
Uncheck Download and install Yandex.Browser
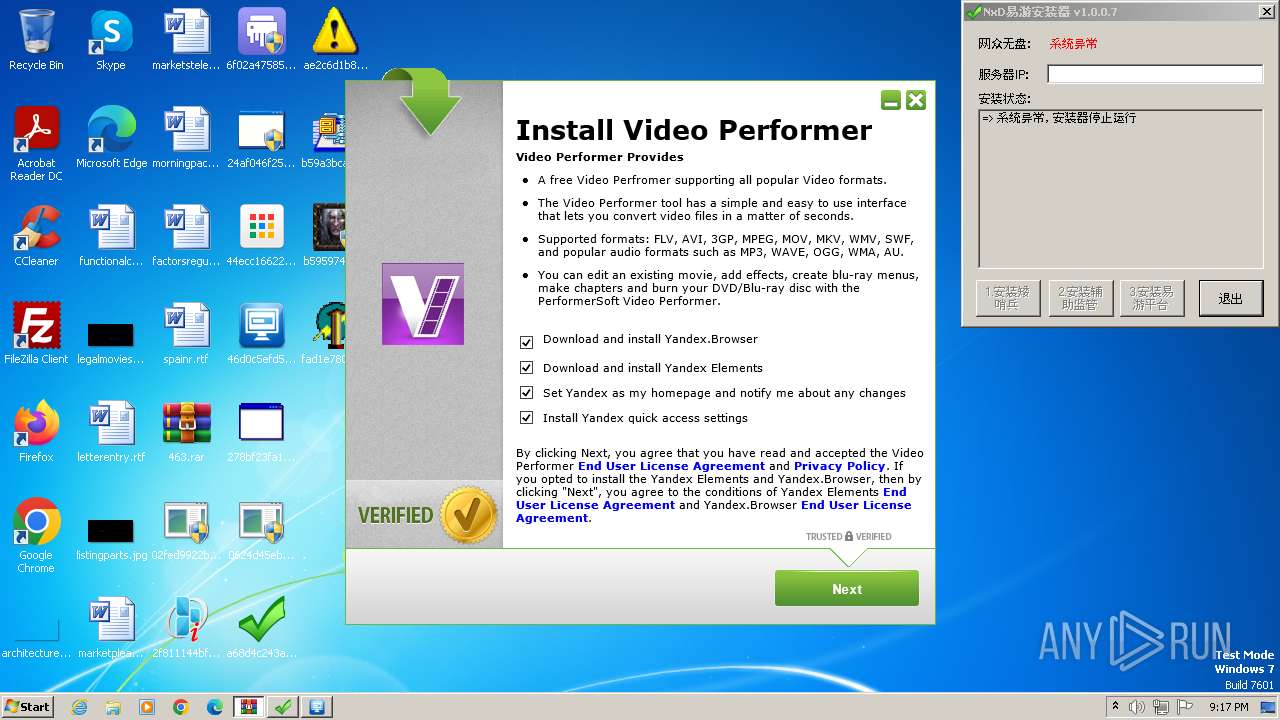[526, 341]
